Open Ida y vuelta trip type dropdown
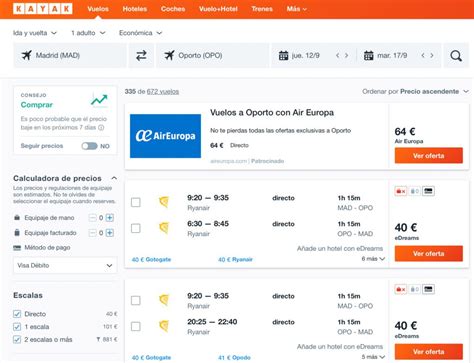This screenshot has height=363, width=474. tap(35, 33)
